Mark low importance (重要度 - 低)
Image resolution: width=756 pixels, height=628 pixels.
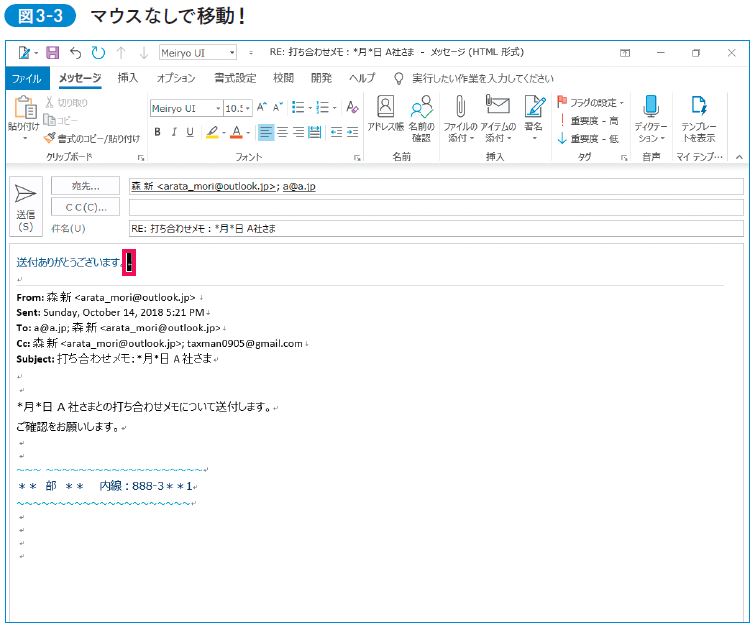point(588,139)
